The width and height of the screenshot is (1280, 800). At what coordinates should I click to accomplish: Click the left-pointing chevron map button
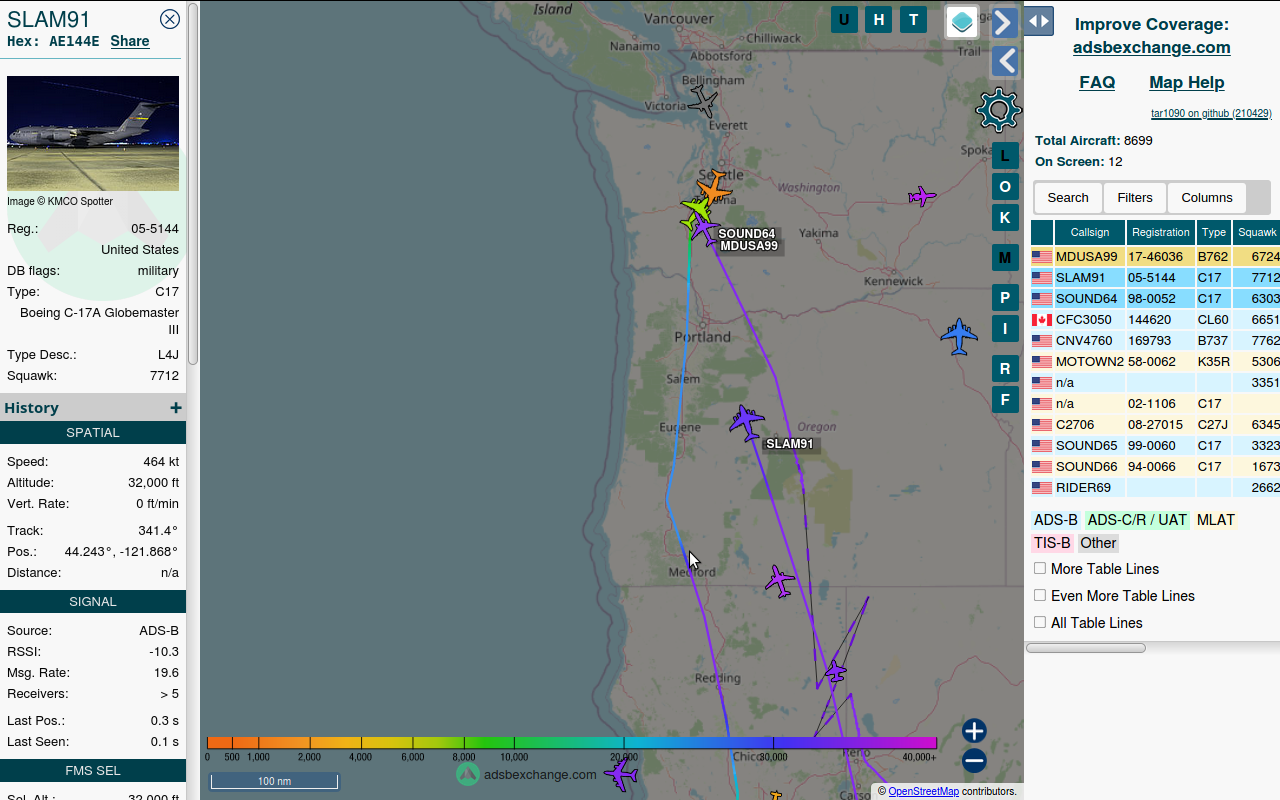(x=1004, y=61)
